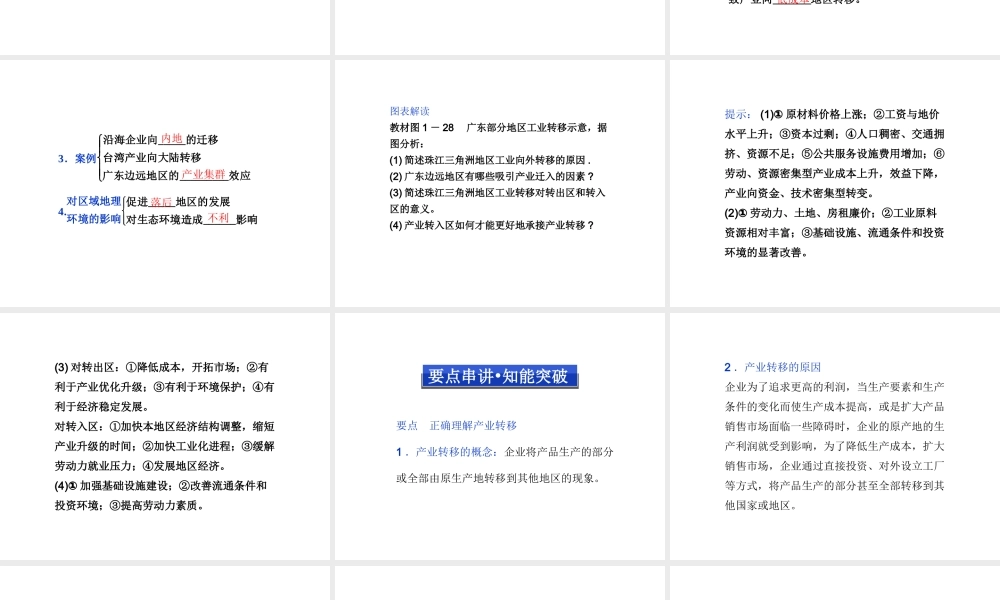Viewport: 1000px width, 600px height.
Task: Click question (4) 产业转入区如何才能更好地承接产业转移
Action: 492,225
